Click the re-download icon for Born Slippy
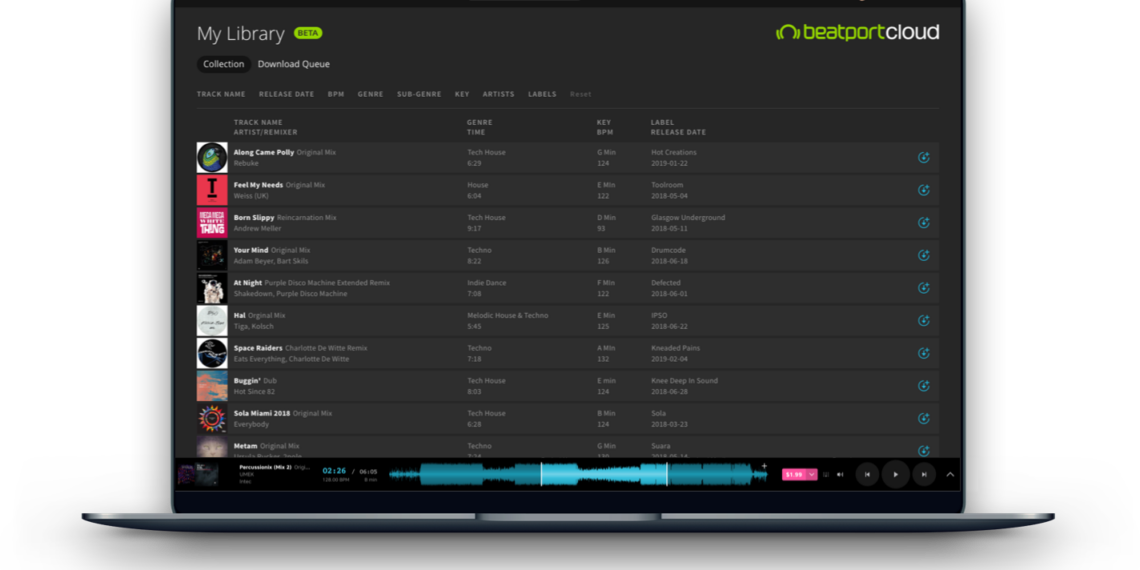Image resolution: width=1140 pixels, height=570 pixels. [x=923, y=223]
